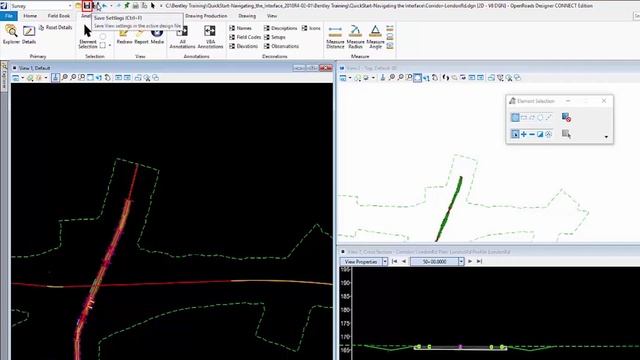Viewport: 640px width, 360px height.
Task: Toggle the Observations decoration
Action: point(281,46)
